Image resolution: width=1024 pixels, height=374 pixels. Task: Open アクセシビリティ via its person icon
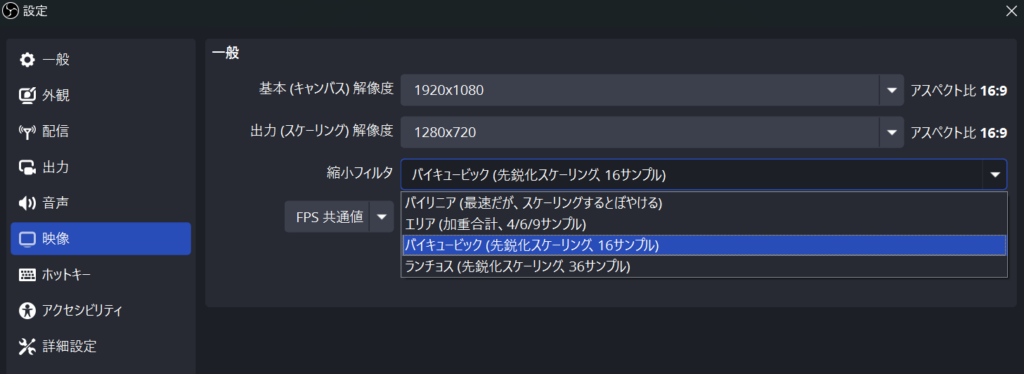(27, 311)
